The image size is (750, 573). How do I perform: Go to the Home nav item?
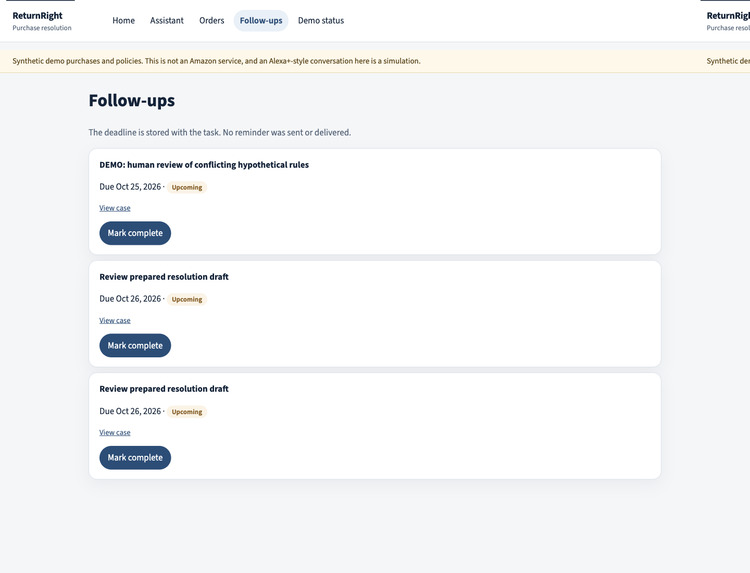pyautogui.click(x=123, y=21)
